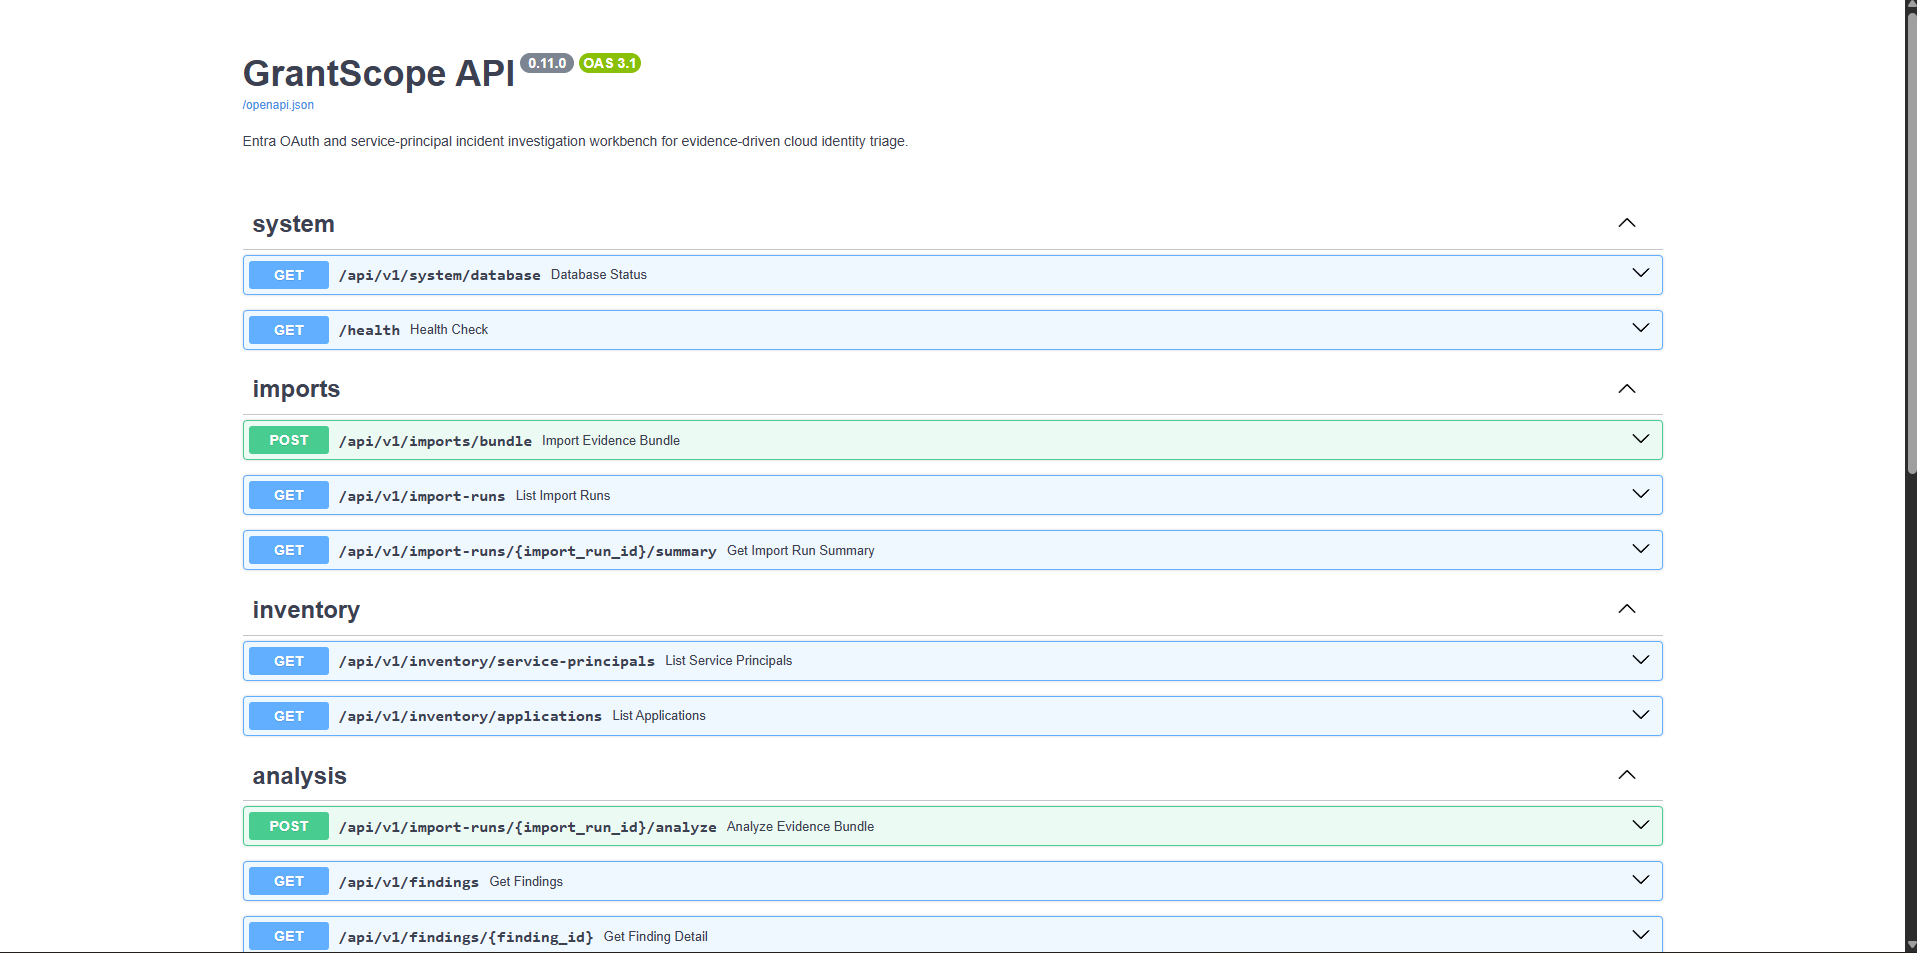Expand List Applications endpoint arrow

pos(1641,715)
